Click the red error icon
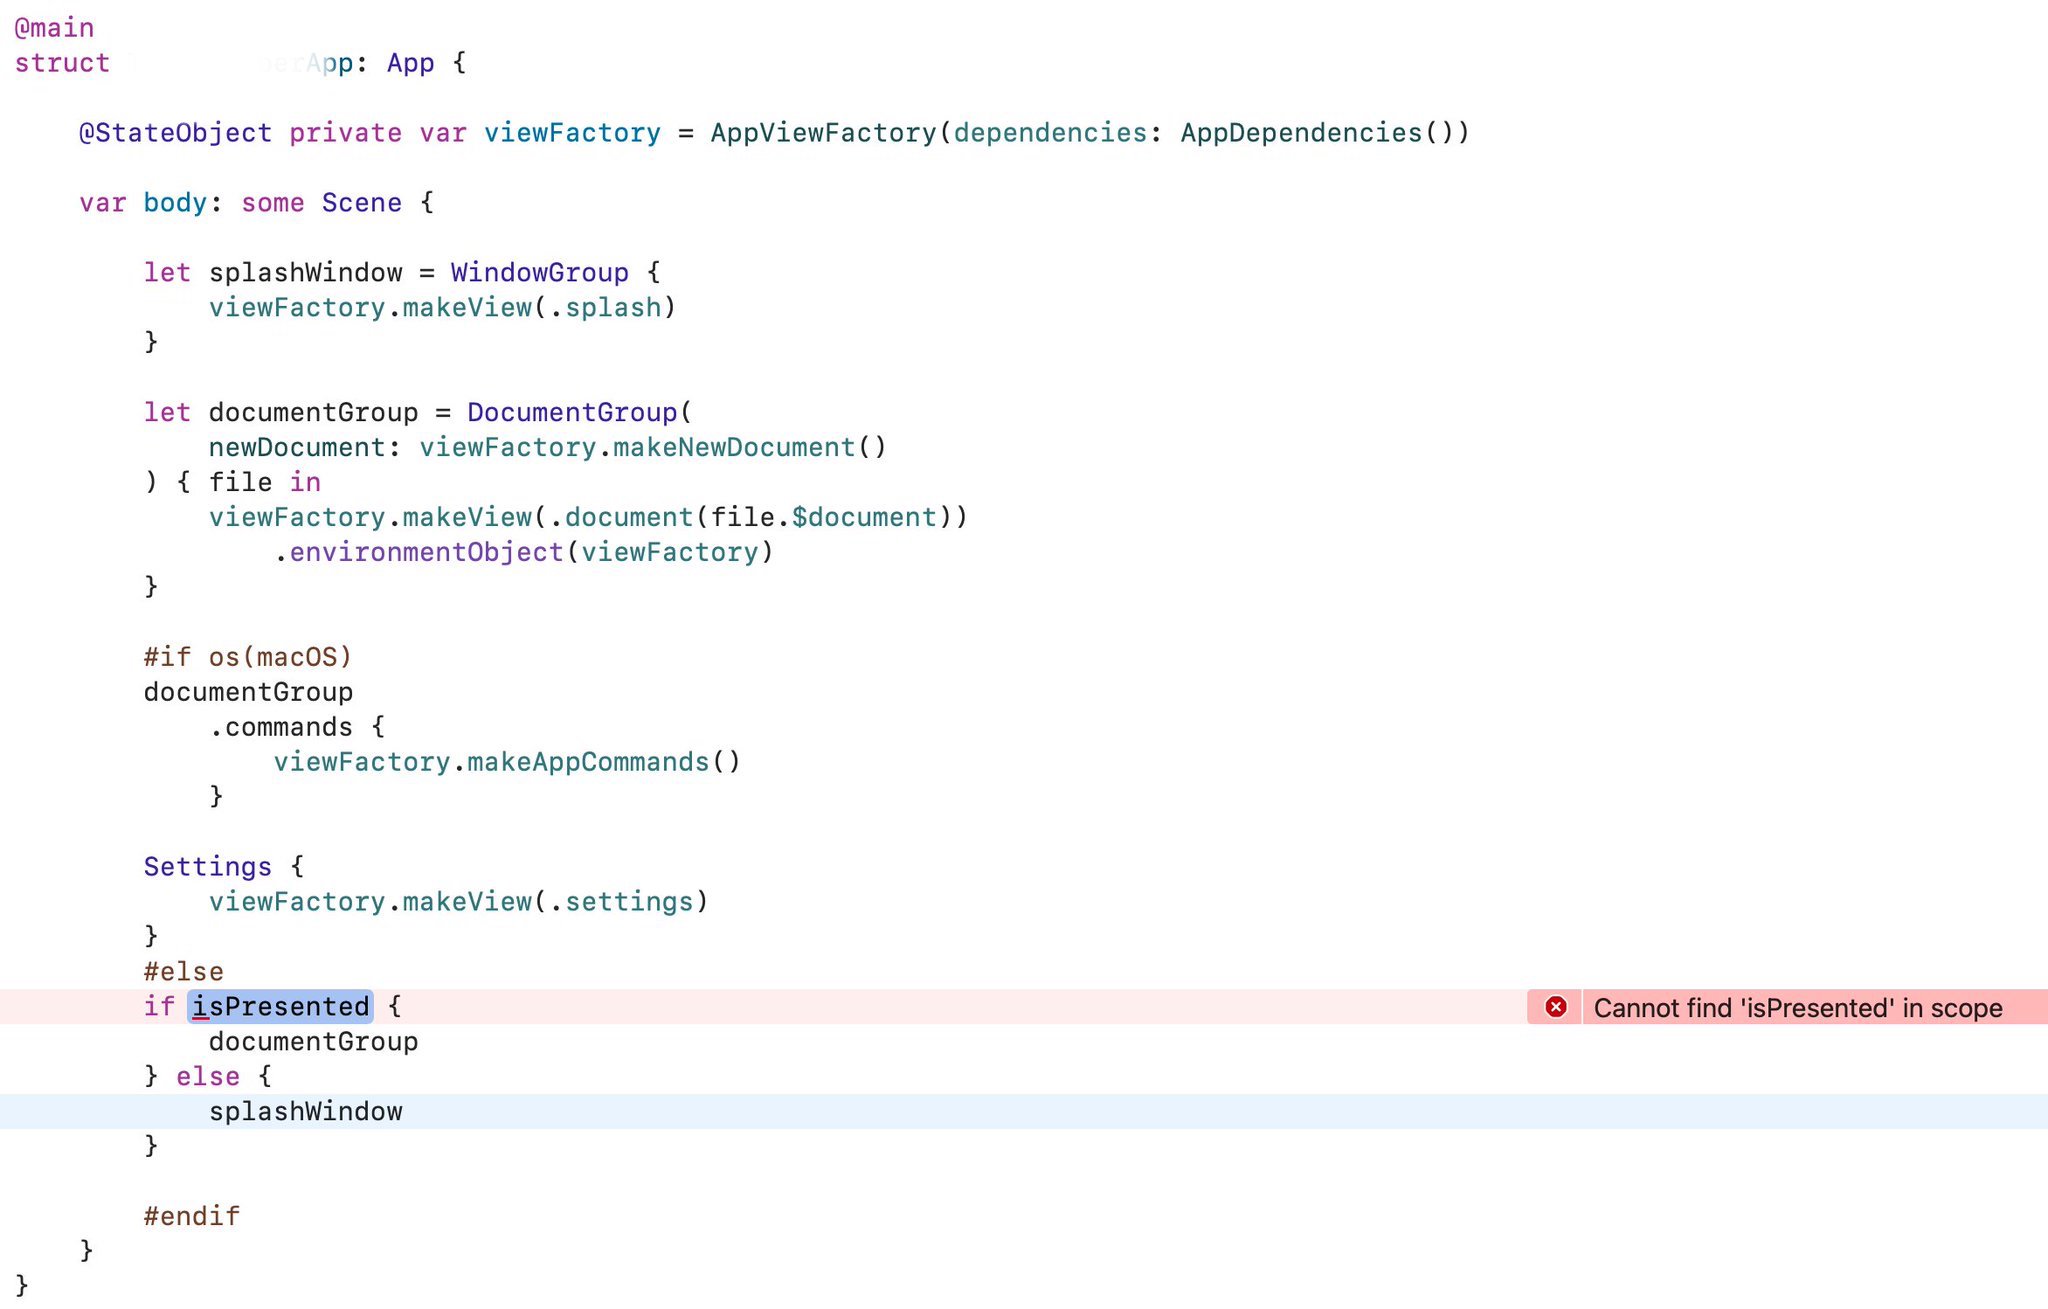Image resolution: width=2048 pixels, height=1309 pixels. [x=1555, y=1007]
